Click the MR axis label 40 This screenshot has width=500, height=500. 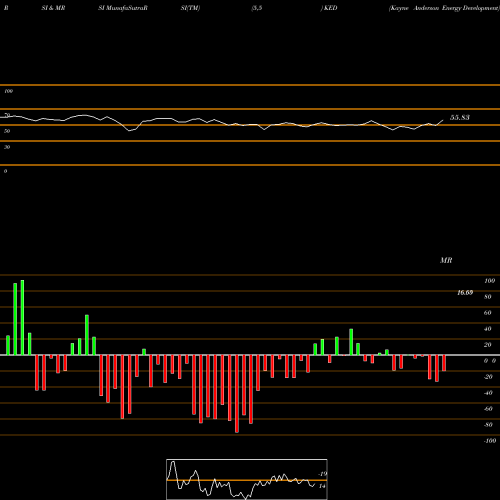click(x=488, y=329)
